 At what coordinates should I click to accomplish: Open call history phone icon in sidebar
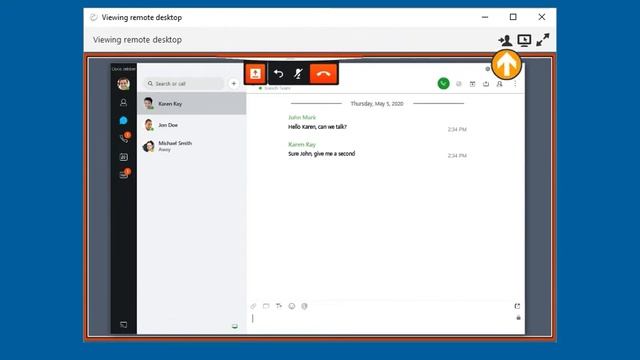(124, 138)
